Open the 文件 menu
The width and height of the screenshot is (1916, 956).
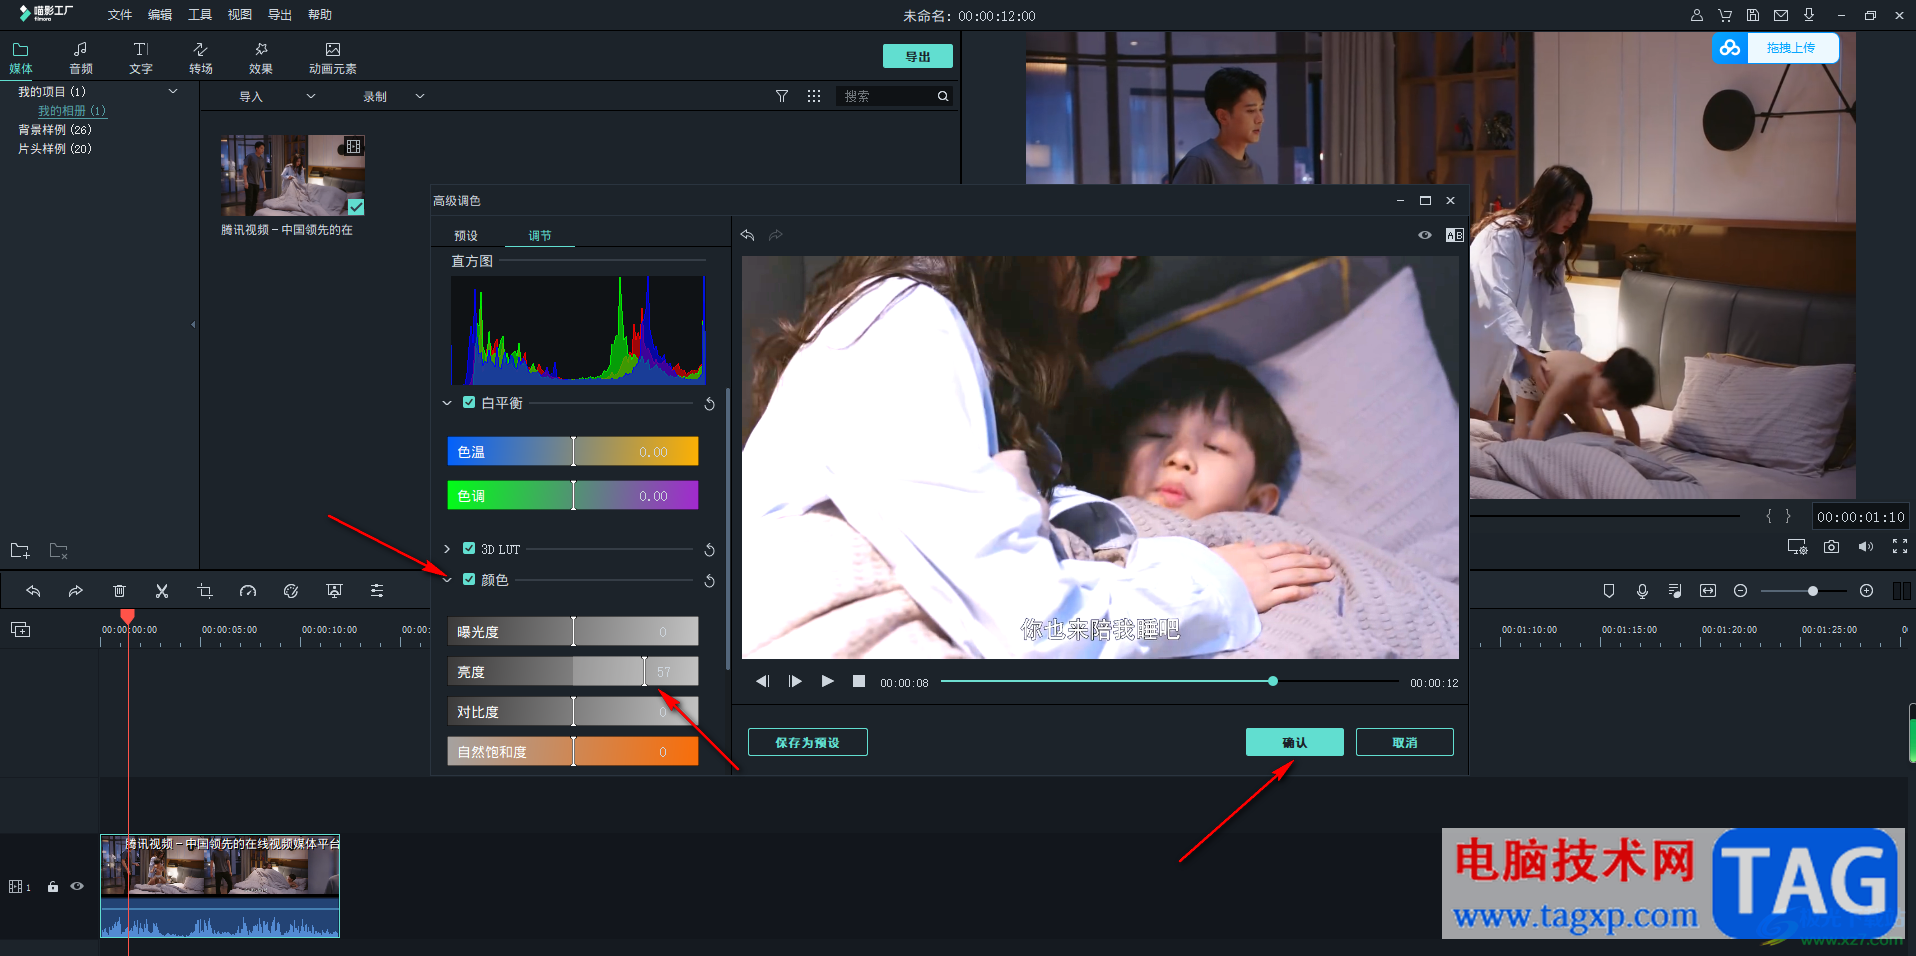point(120,15)
